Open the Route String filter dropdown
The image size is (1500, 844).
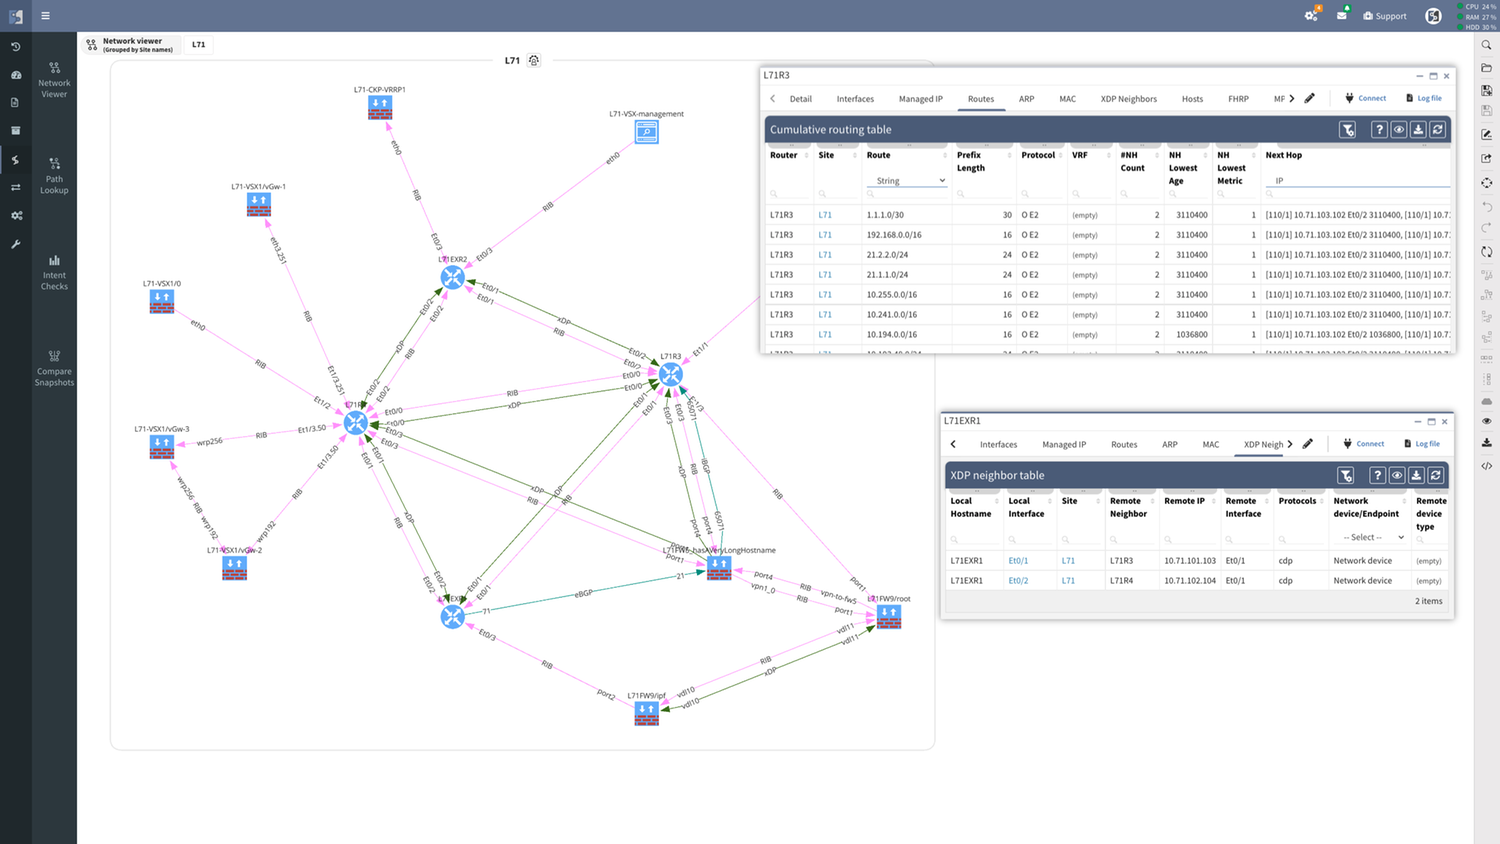point(906,180)
